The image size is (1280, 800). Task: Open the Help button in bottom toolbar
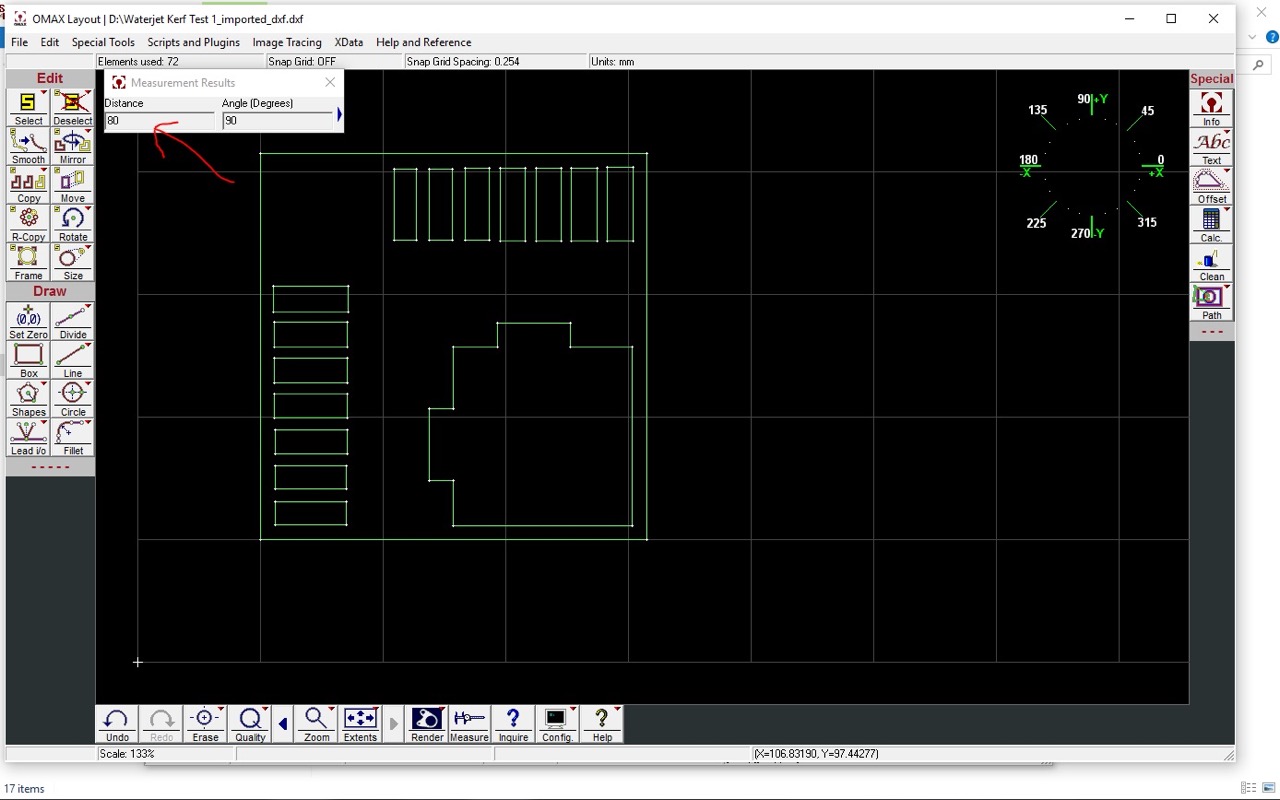[602, 724]
